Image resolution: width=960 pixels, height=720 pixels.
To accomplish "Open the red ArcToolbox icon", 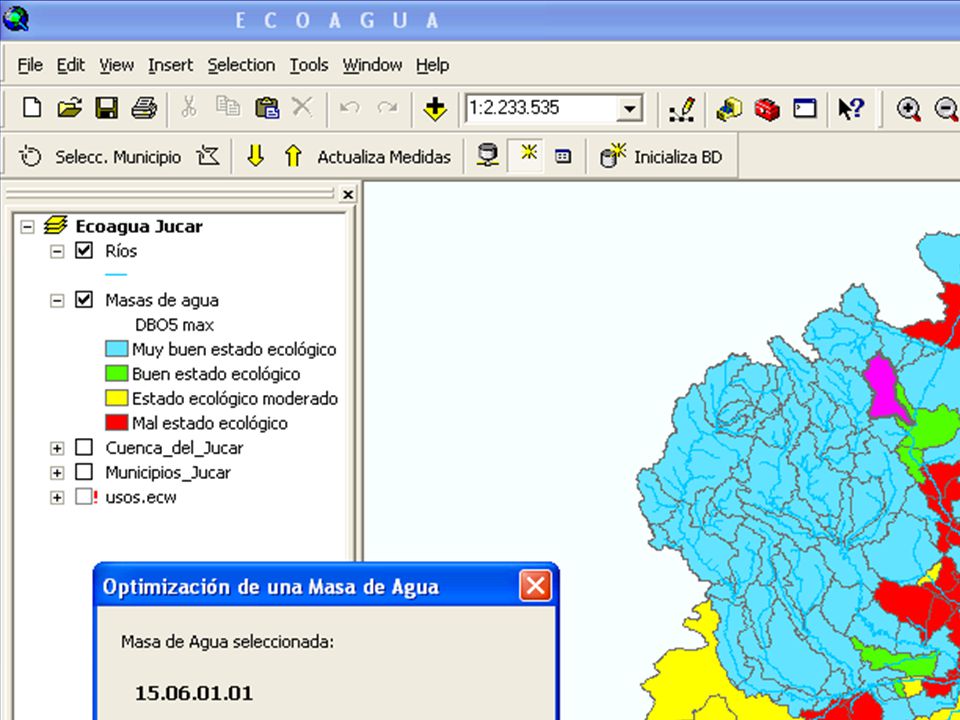I will 767,109.
